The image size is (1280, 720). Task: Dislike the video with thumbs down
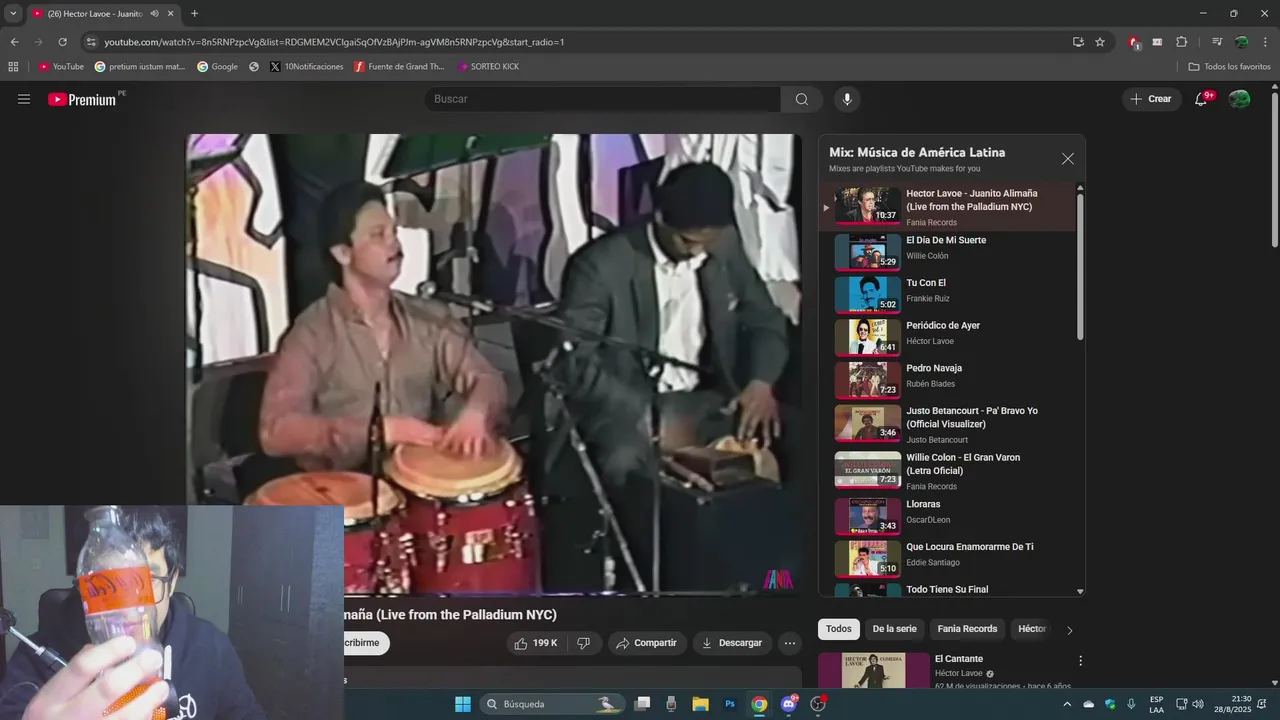[584, 643]
